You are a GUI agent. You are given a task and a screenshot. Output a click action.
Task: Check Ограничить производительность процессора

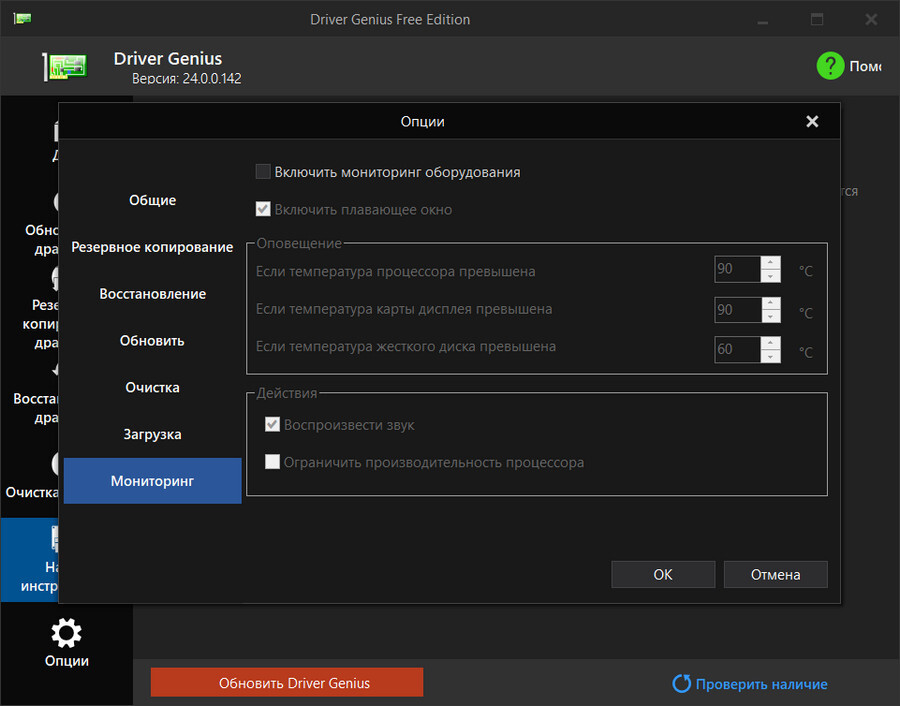[272, 461]
